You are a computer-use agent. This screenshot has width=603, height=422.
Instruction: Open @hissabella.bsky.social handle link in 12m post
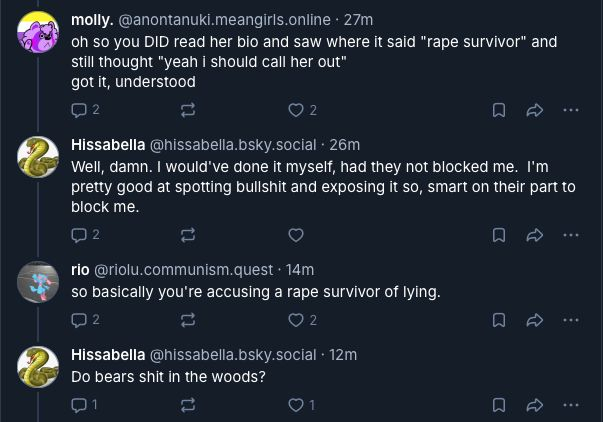(x=232, y=355)
